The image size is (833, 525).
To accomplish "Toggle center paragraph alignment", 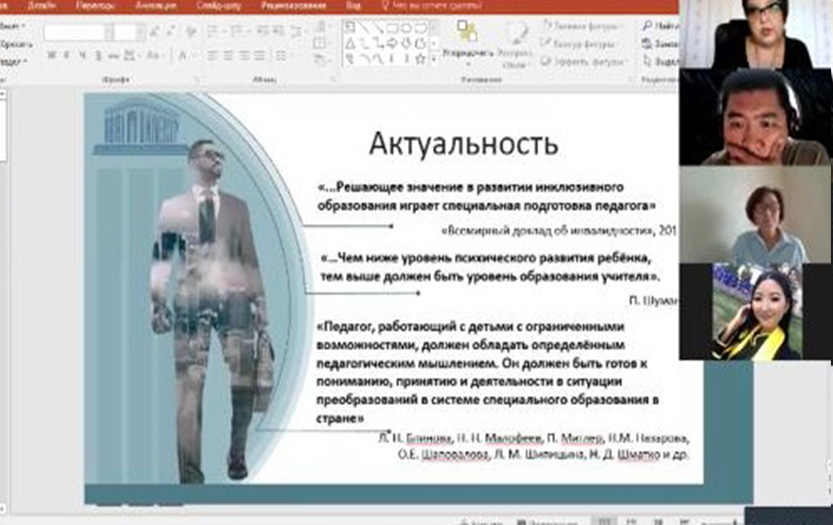I will click(229, 56).
